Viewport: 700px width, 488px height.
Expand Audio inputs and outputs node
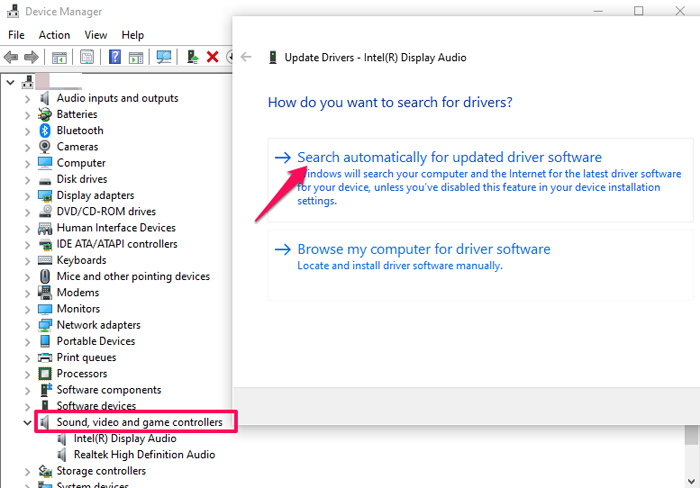pyautogui.click(x=28, y=99)
